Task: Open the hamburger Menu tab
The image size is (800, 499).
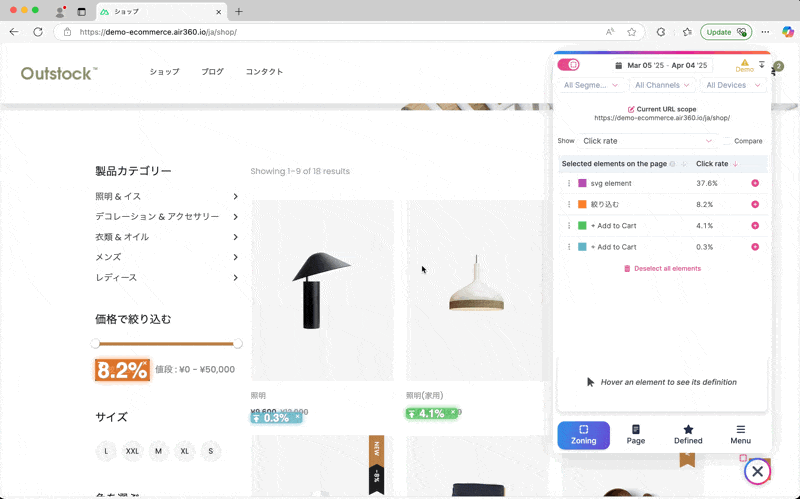Action: (x=740, y=434)
